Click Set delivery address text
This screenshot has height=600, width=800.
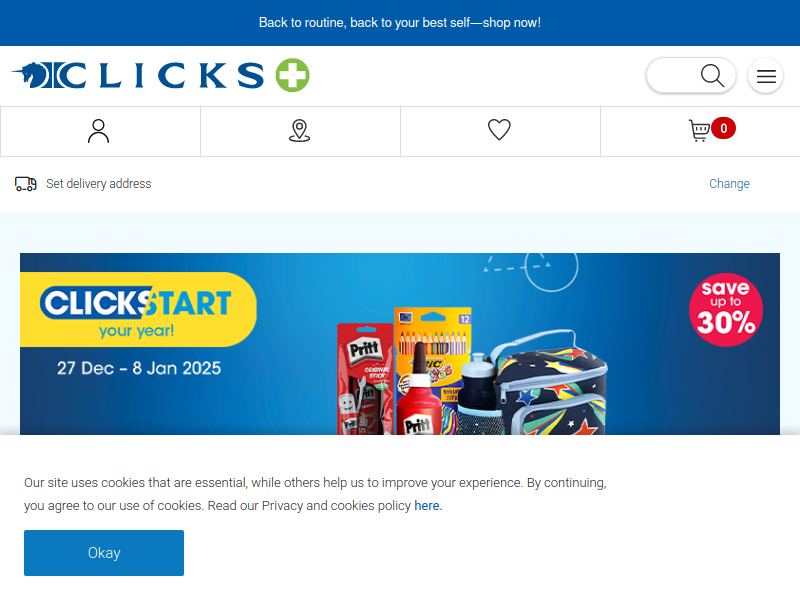coord(98,184)
